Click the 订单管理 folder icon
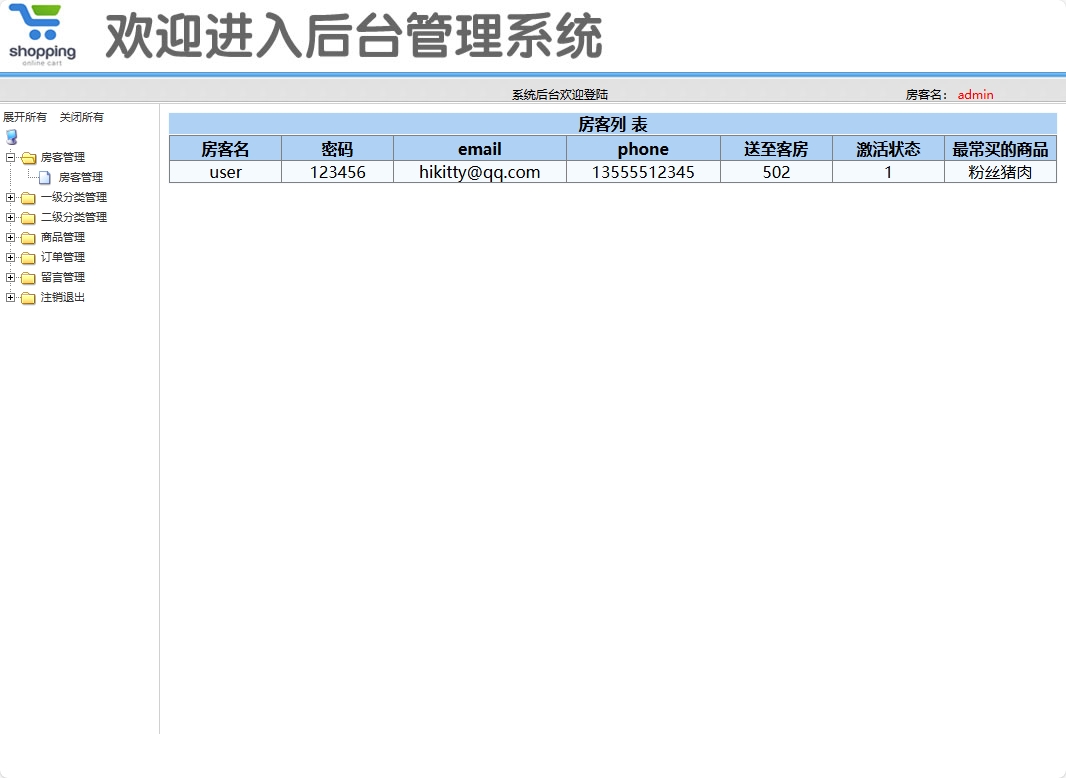The image size is (1066, 778). pos(28,257)
